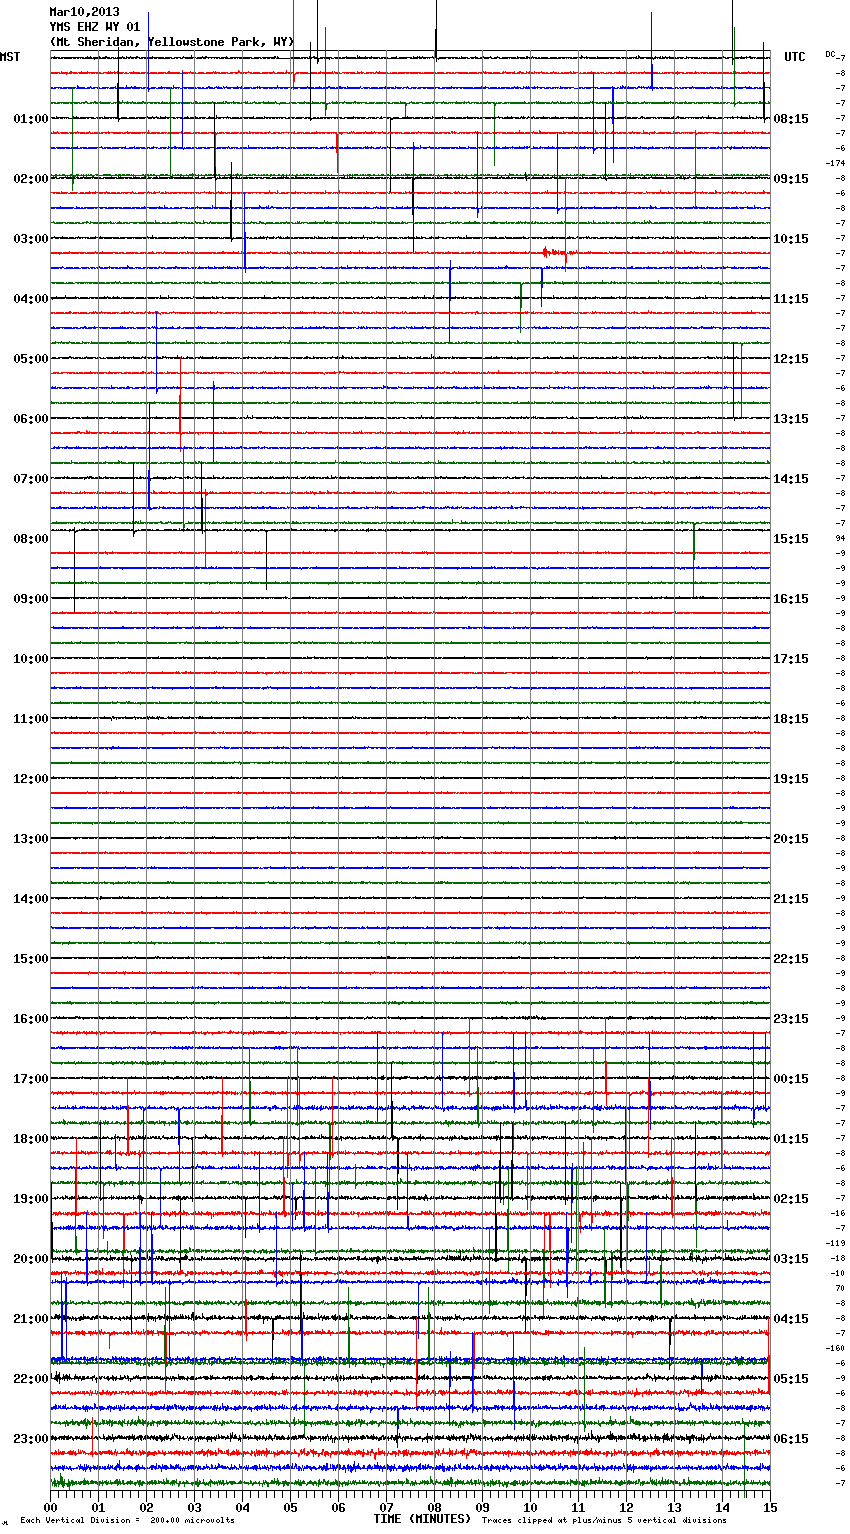Click 'Each Vertical Division = 200.00 microvolts' note
The width and height of the screenshot is (850, 1534).
[127, 1521]
